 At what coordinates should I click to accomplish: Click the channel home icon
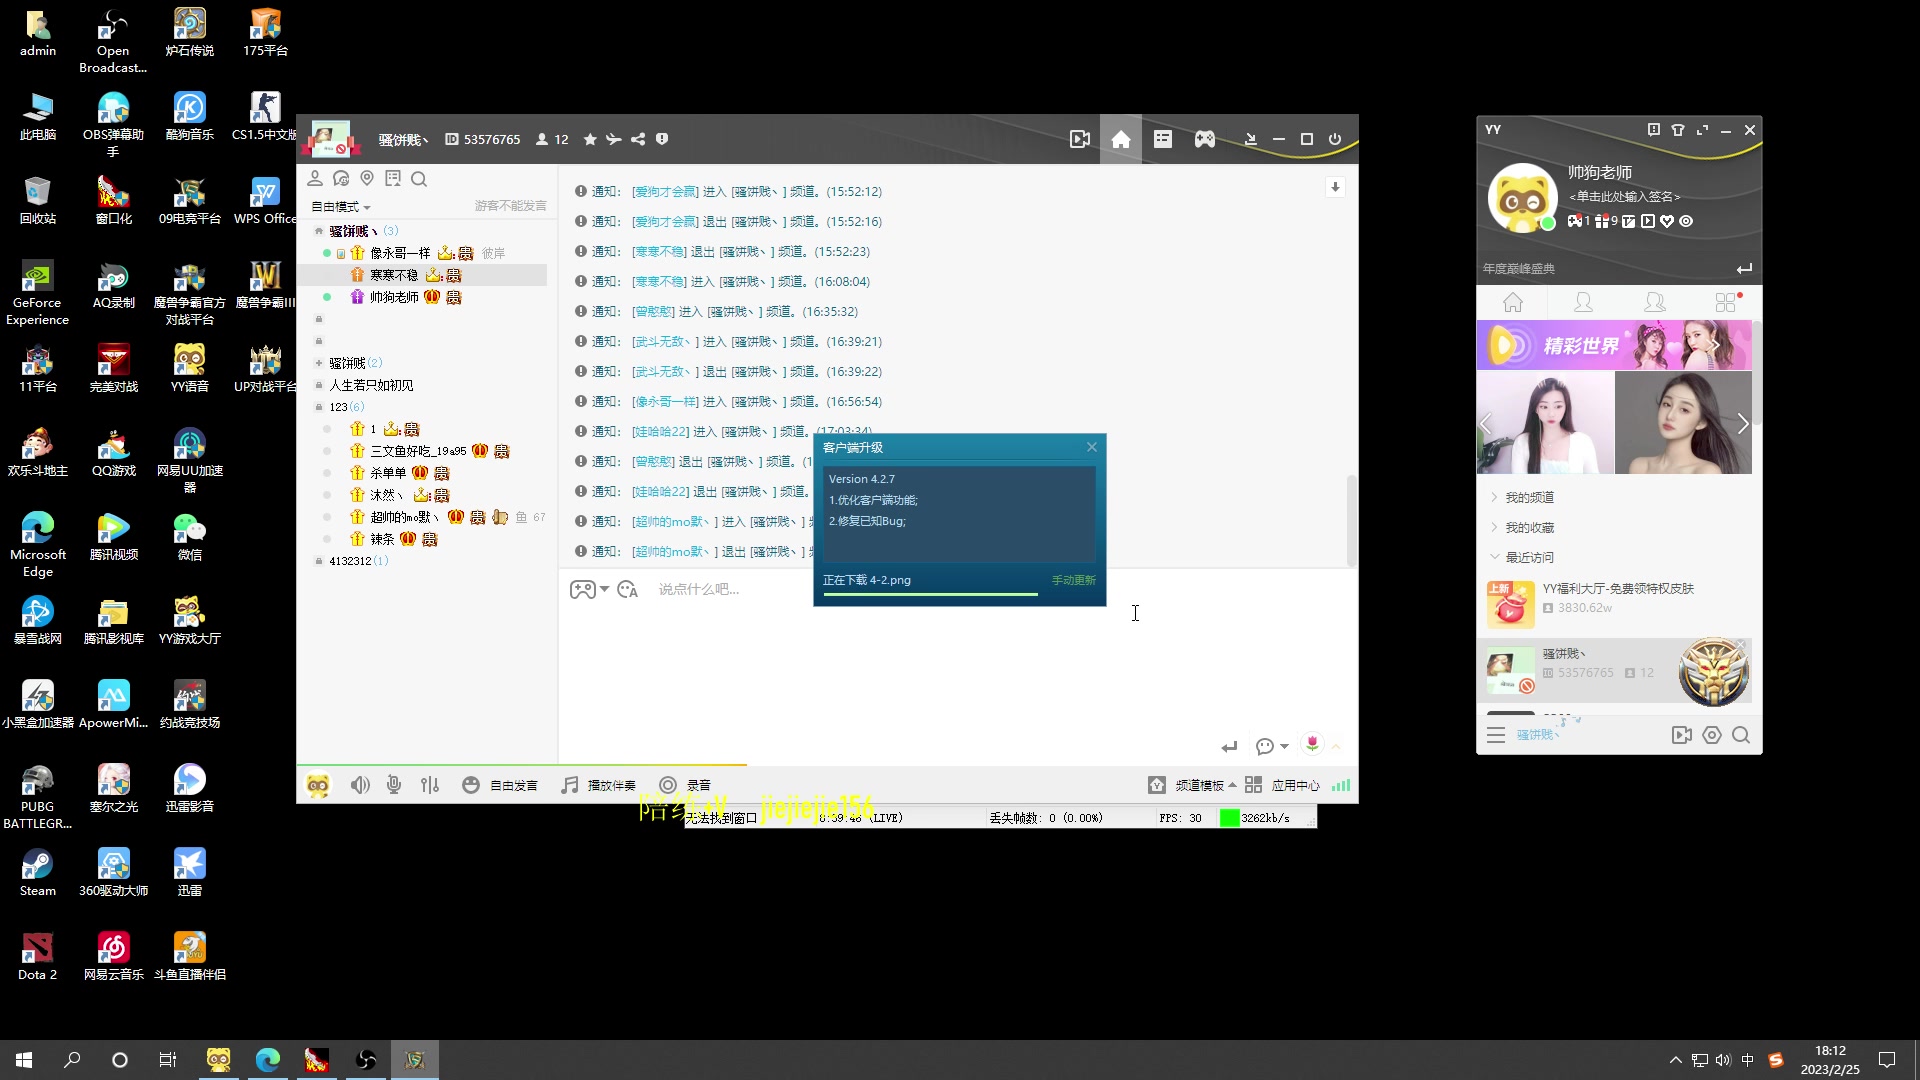1121,139
